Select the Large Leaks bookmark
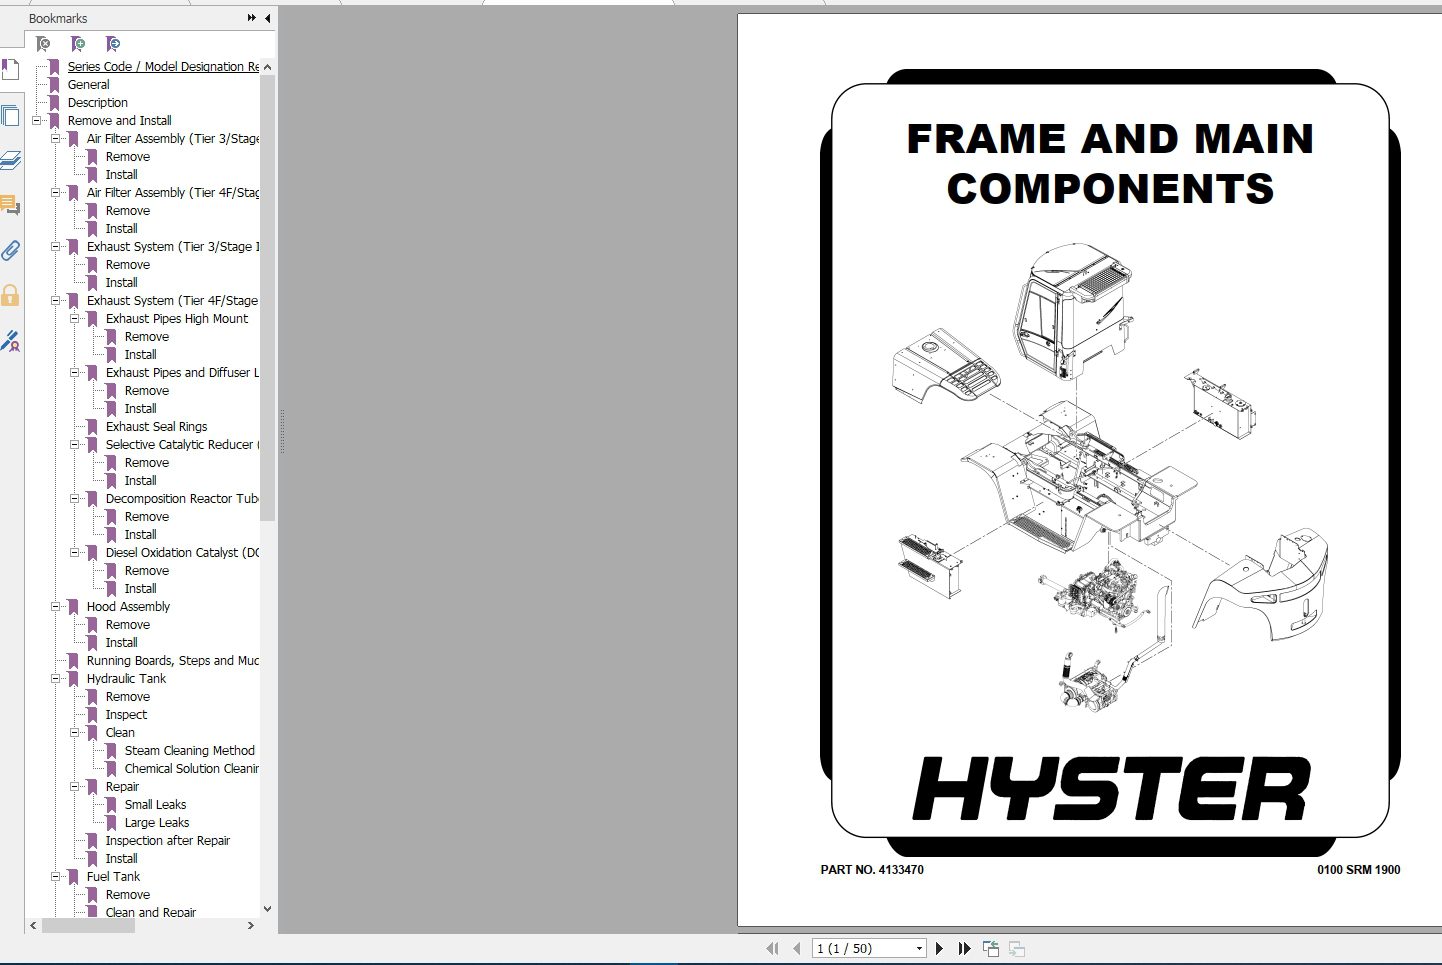Screen dimensions: 1442x965 (x=156, y=823)
